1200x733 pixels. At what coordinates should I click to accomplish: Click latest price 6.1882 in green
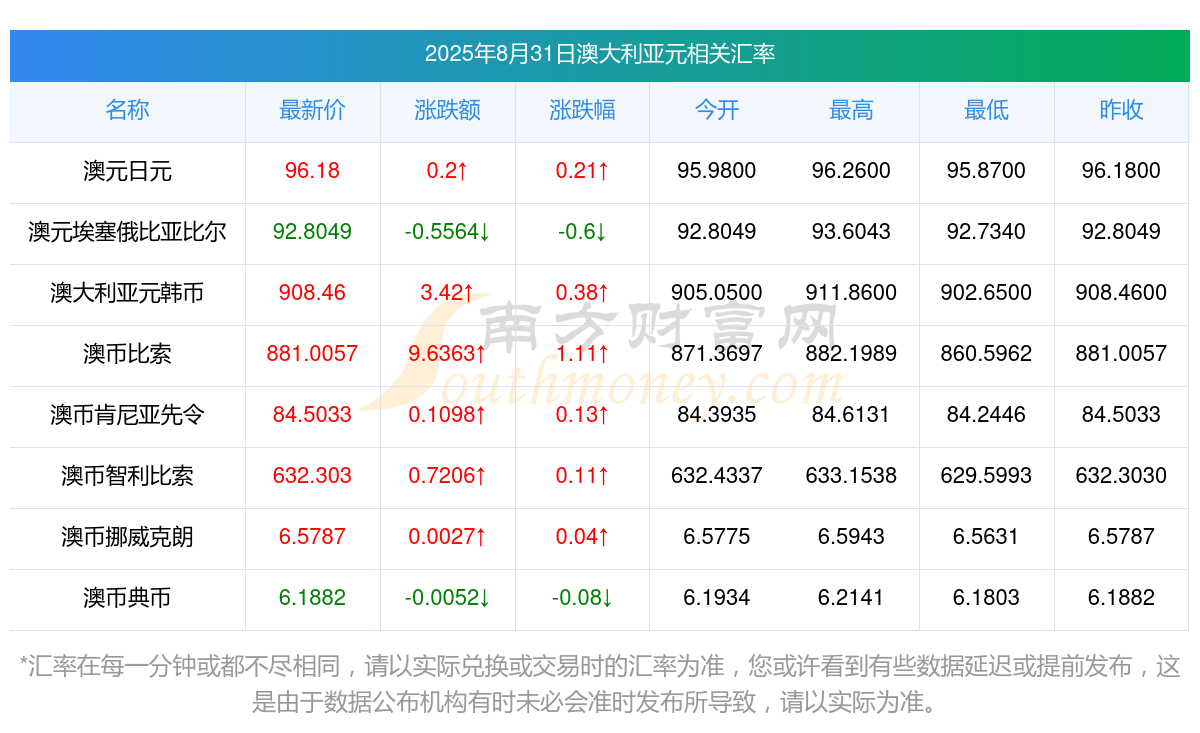(312, 598)
